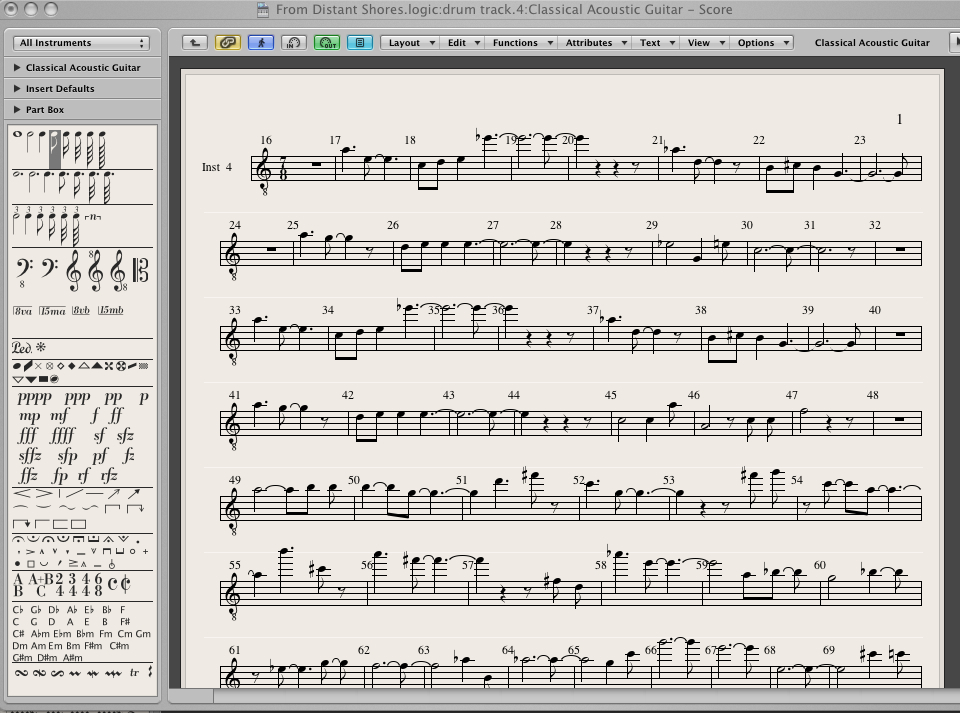Choose the 6/8 time signature symbol

(x=99, y=584)
